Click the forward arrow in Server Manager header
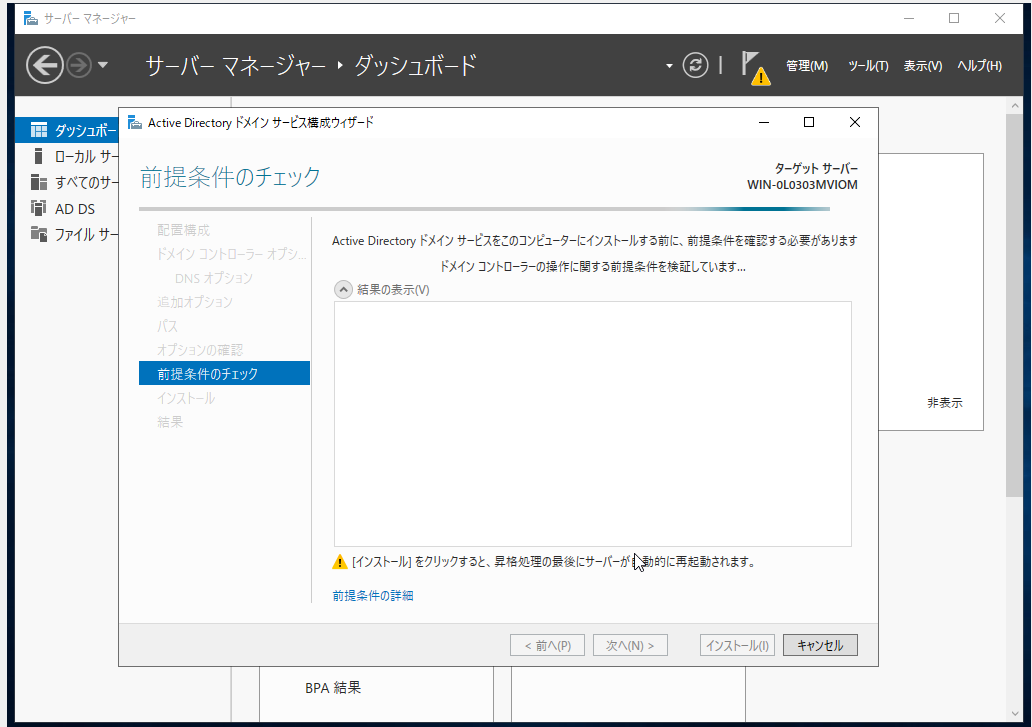1032x727 pixels. click(x=80, y=65)
